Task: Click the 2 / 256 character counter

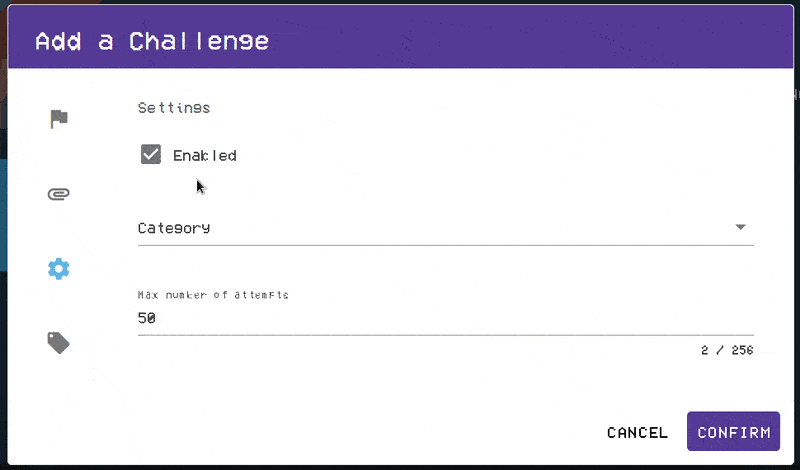Action: 727,351
